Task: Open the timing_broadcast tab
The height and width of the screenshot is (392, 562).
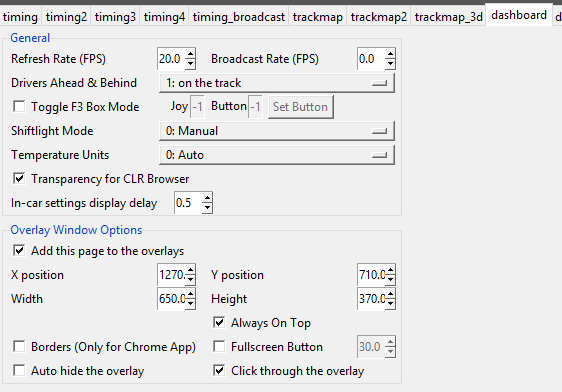Action: coord(239,17)
